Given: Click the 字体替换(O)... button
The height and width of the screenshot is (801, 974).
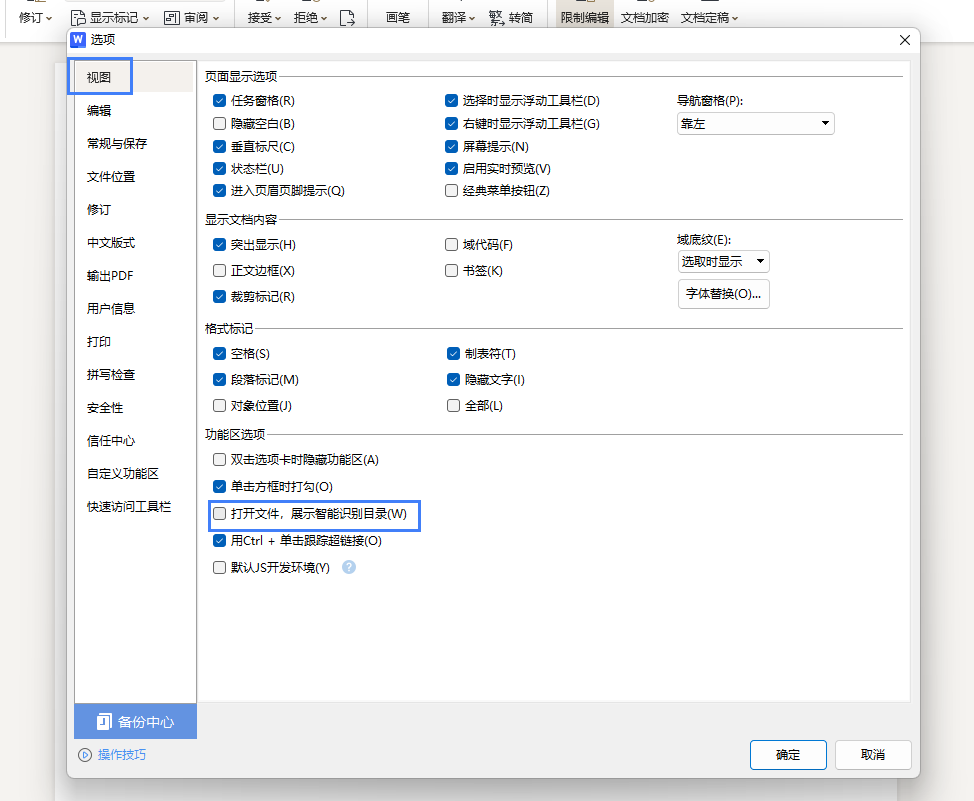Looking at the screenshot, I should [x=724, y=294].
